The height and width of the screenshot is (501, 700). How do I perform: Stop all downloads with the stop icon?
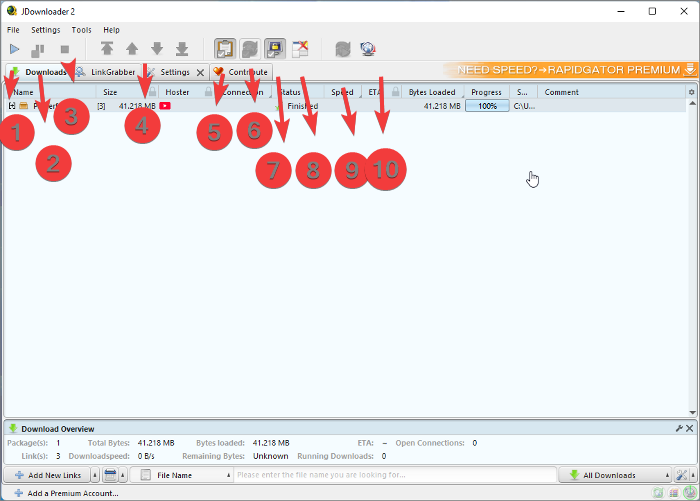pos(65,49)
